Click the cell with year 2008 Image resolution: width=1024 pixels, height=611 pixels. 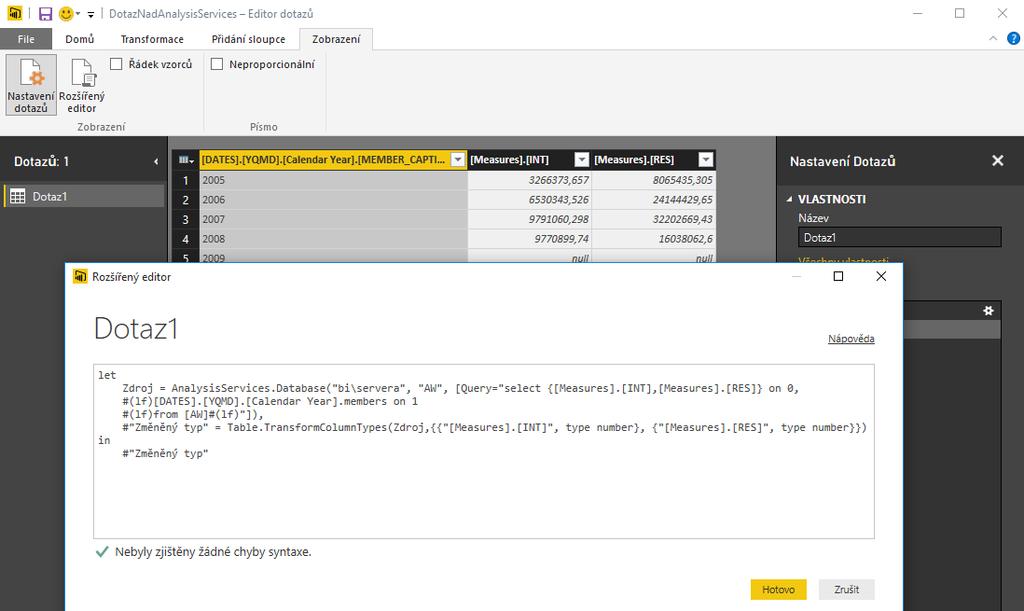(x=333, y=239)
